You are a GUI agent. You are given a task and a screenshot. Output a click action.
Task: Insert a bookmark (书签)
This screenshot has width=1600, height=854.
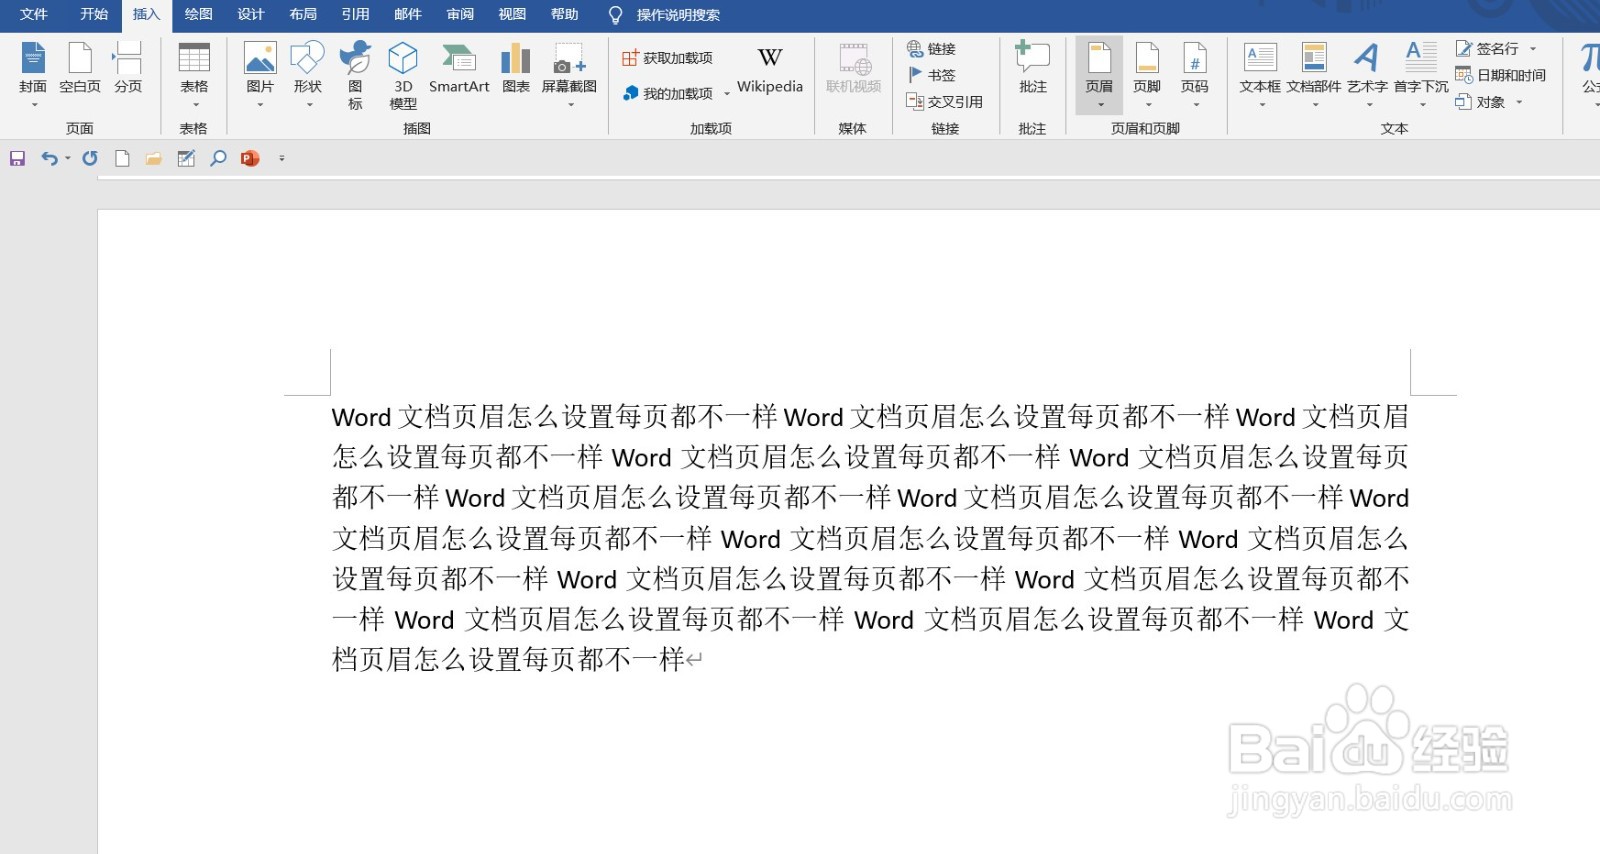pos(931,75)
